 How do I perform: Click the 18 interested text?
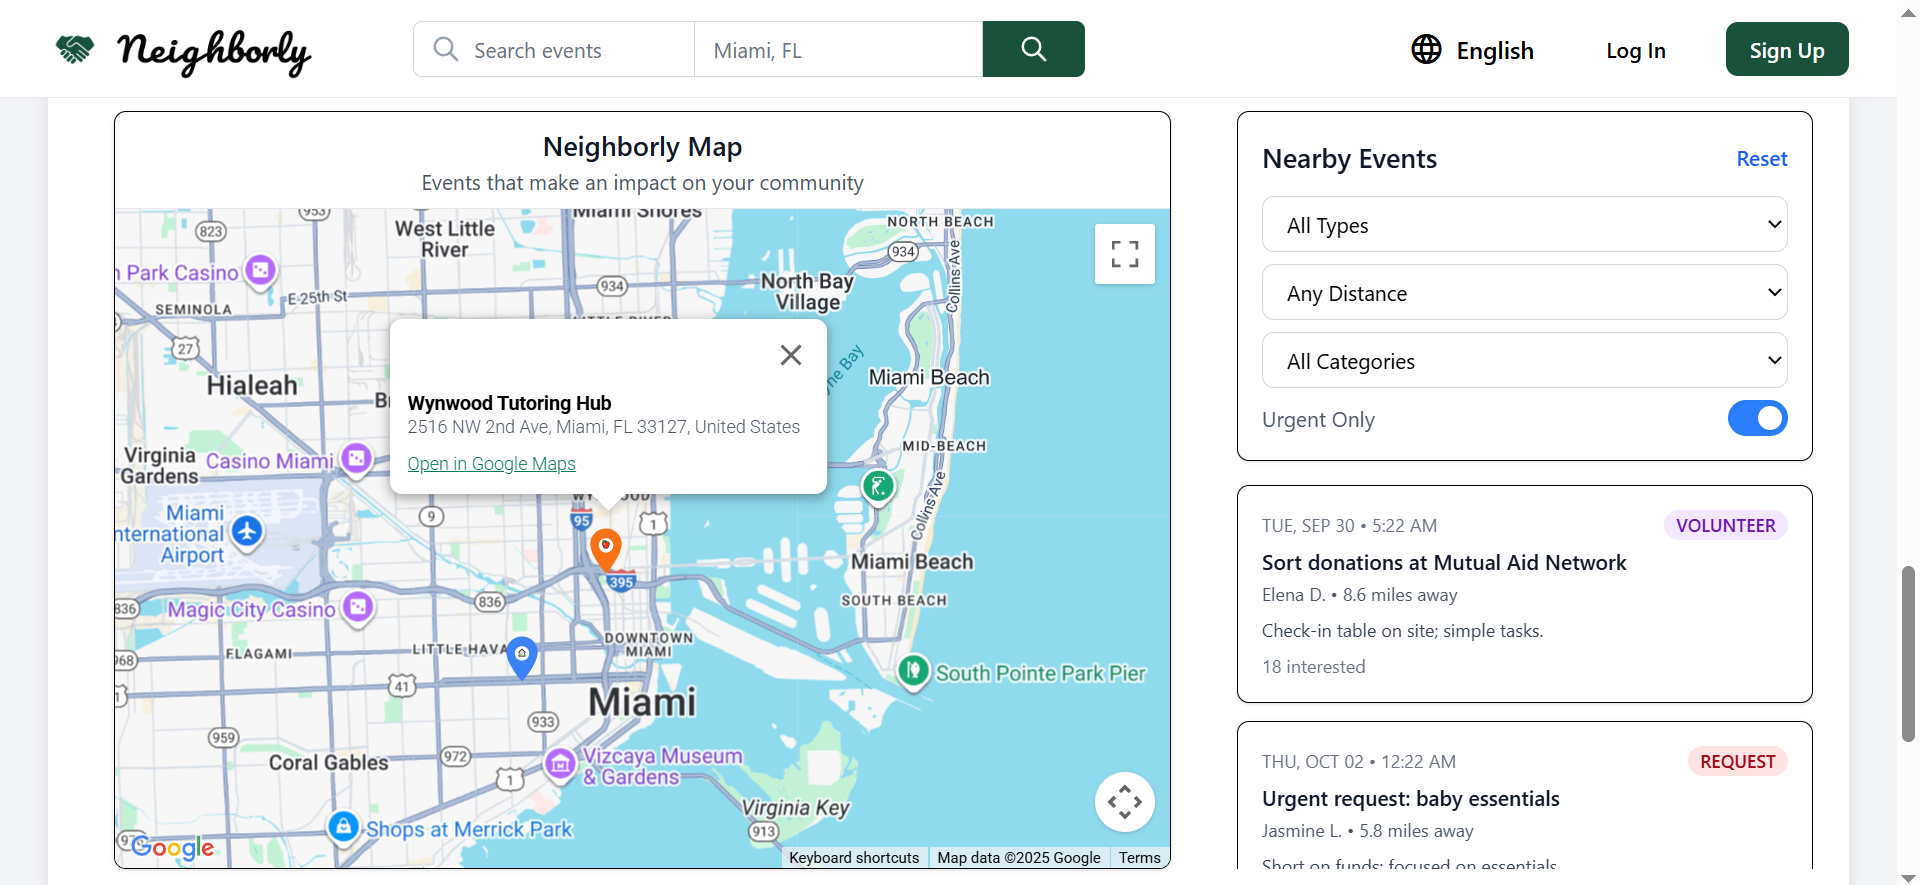pyautogui.click(x=1313, y=667)
